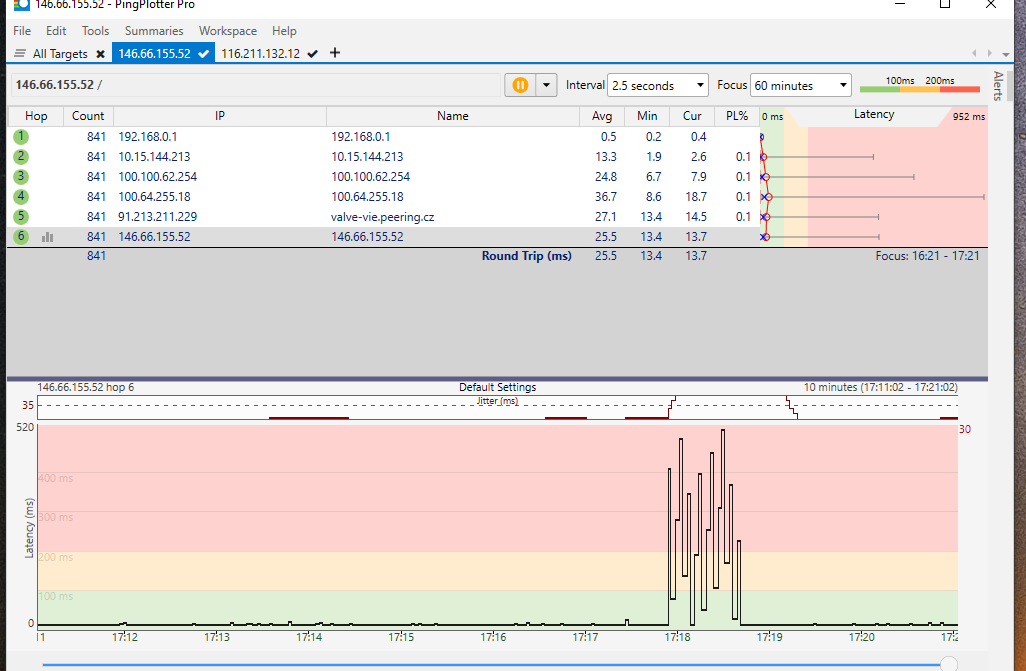
Task: Toggle the hop 6 timeline graph icon
Action: coord(47,237)
